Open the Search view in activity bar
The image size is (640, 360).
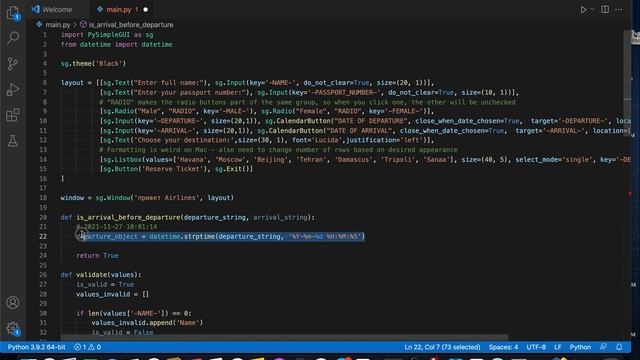pyautogui.click(x=13, y=38)
